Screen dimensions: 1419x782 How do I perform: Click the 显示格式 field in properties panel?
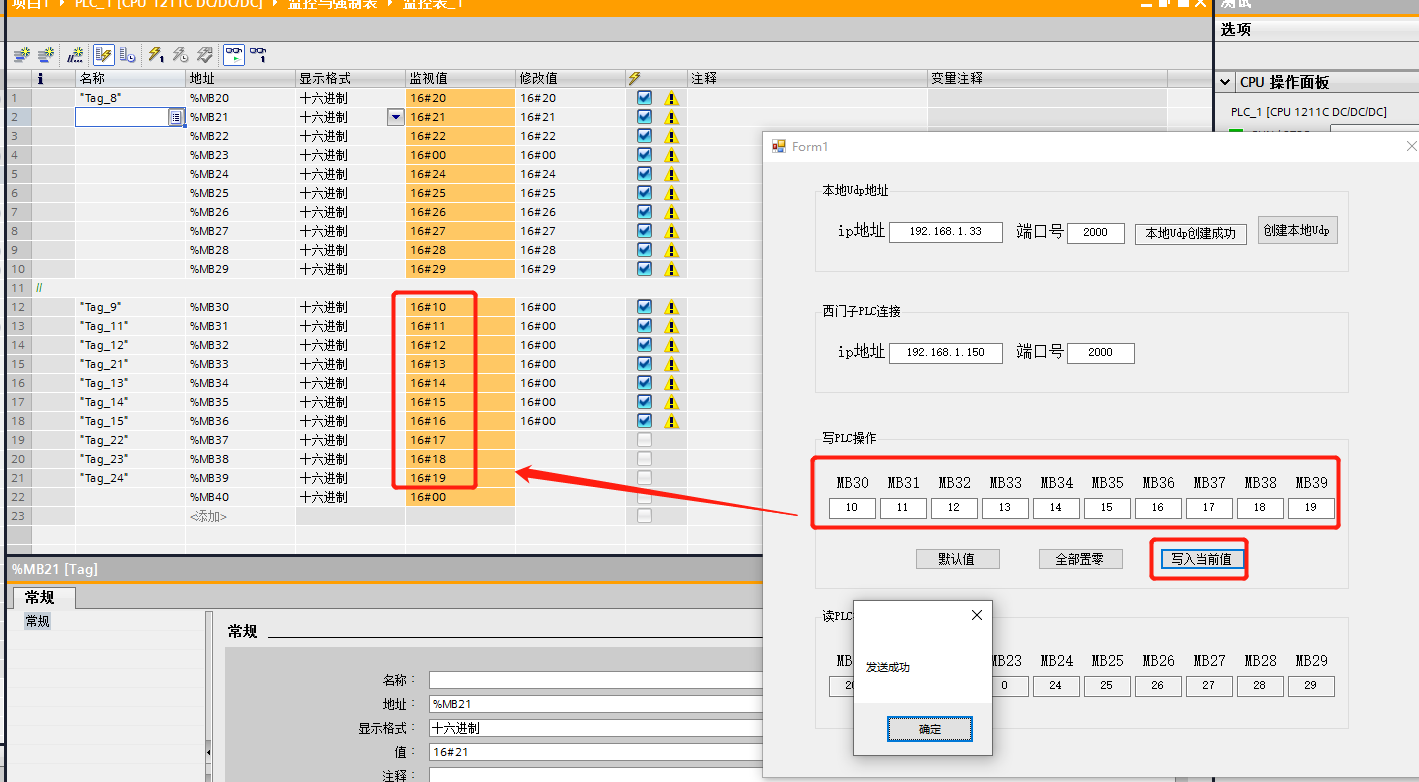(x=596, y=728)
